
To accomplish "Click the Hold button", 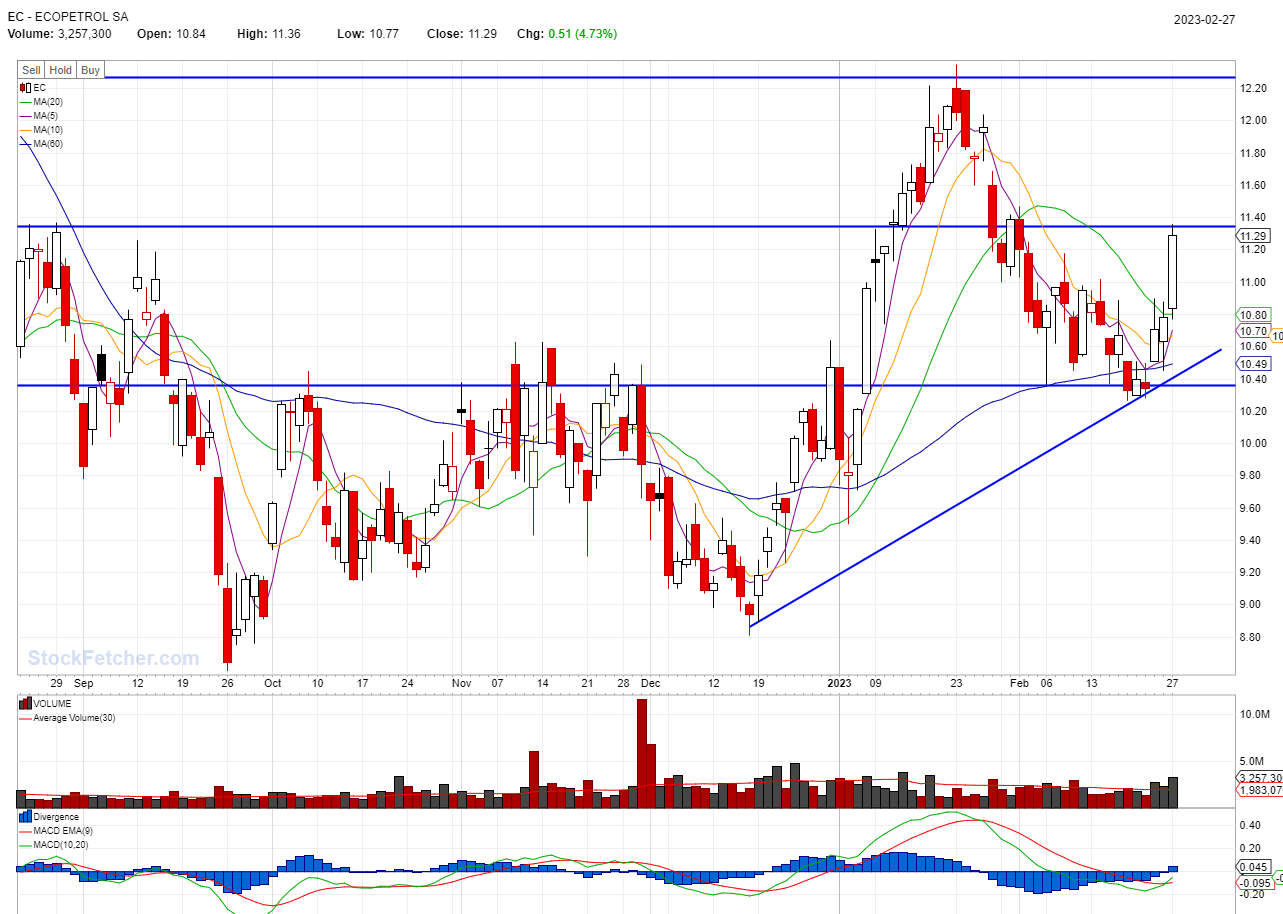I will (61, 70).
